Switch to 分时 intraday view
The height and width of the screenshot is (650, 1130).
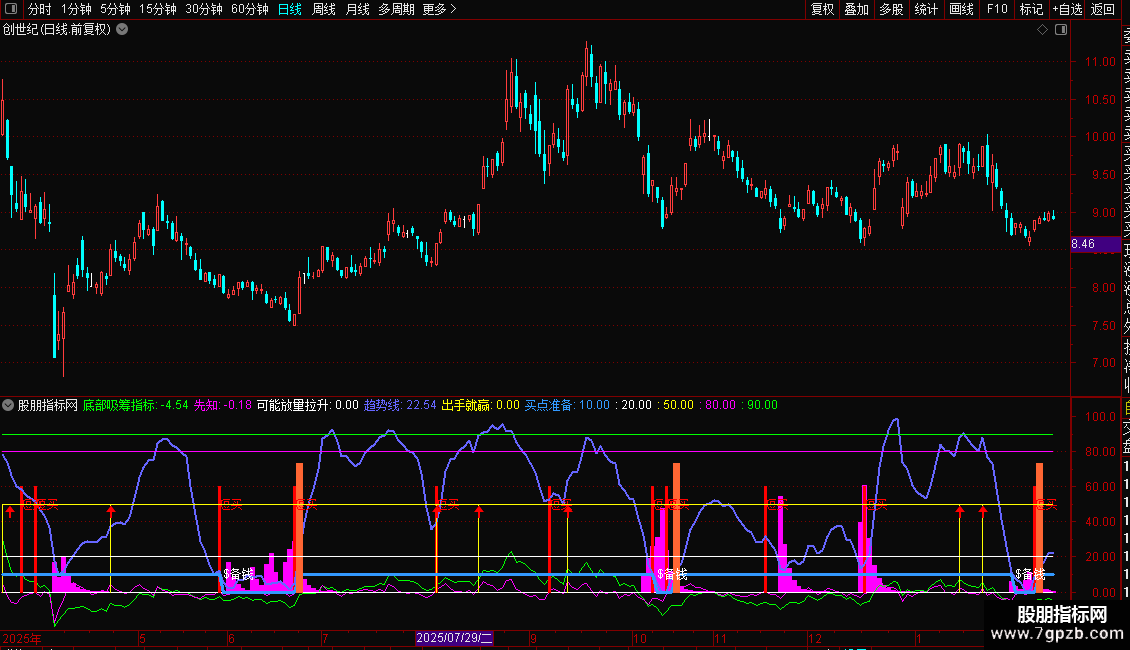click(x=39, y=9)
